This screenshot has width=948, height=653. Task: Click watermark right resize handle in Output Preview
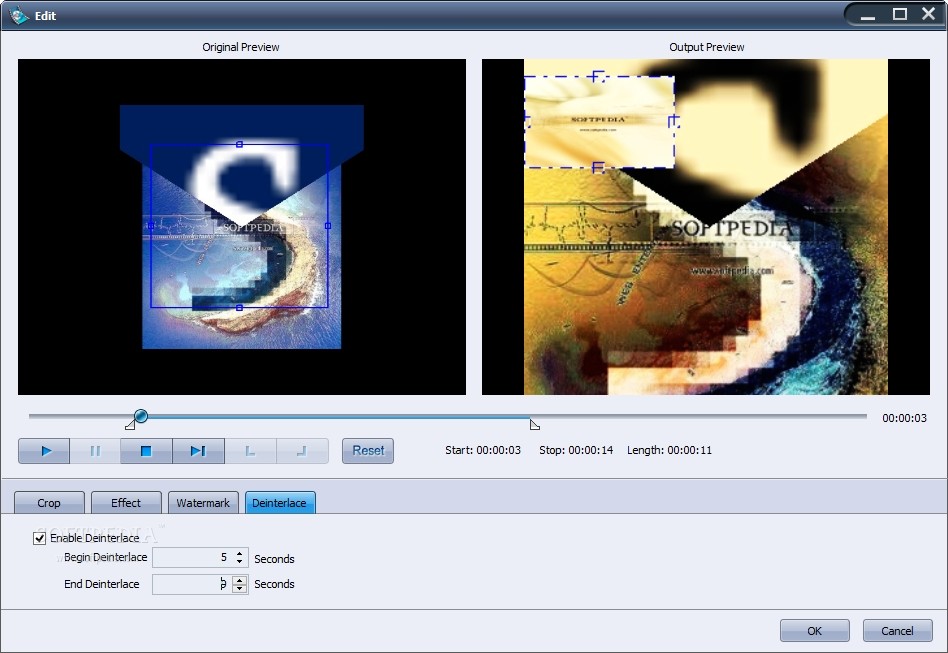(x=674, y=122)
